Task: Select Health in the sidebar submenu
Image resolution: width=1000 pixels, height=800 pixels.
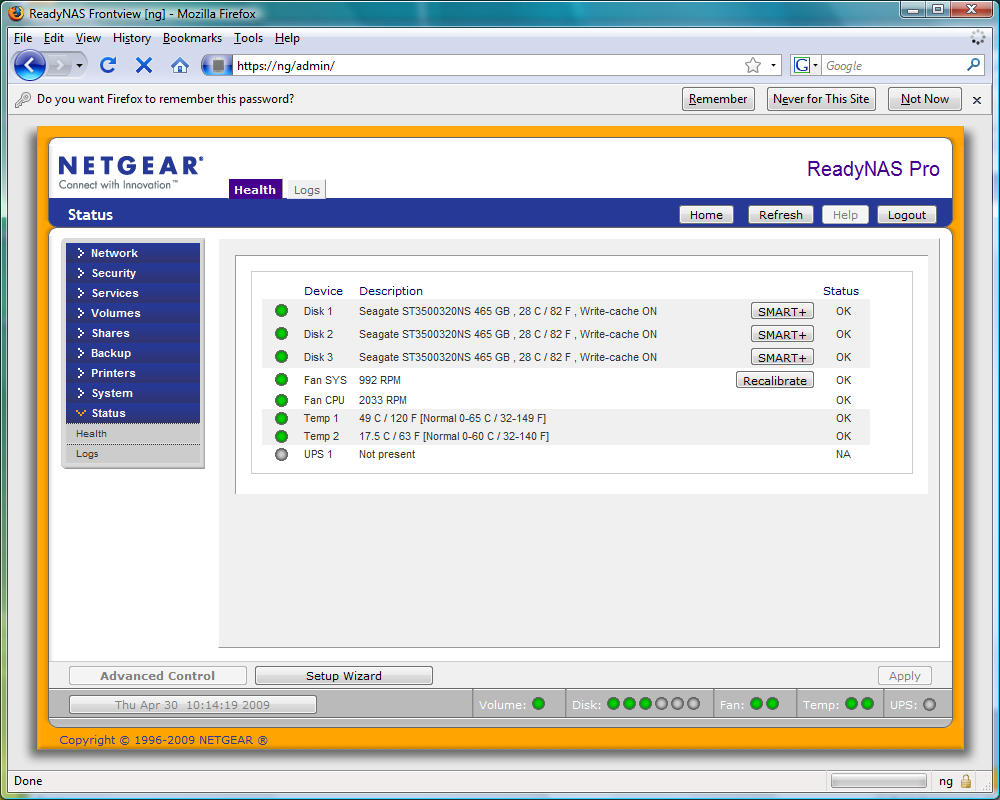Action: (x=133, y=434)
